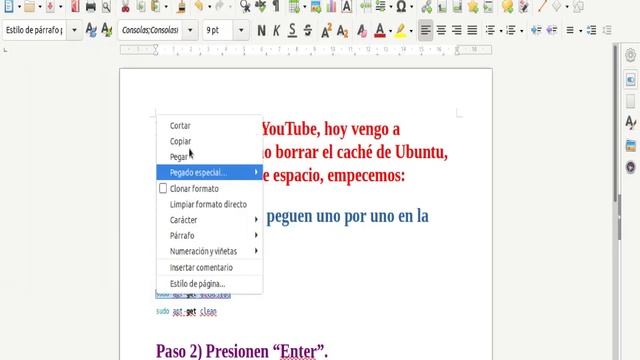Image resolution: width=640 pixels, height=360 pixels.
Task: Open Pegado especial submenu
Action: pyautogui.click(x=209, y=172)
